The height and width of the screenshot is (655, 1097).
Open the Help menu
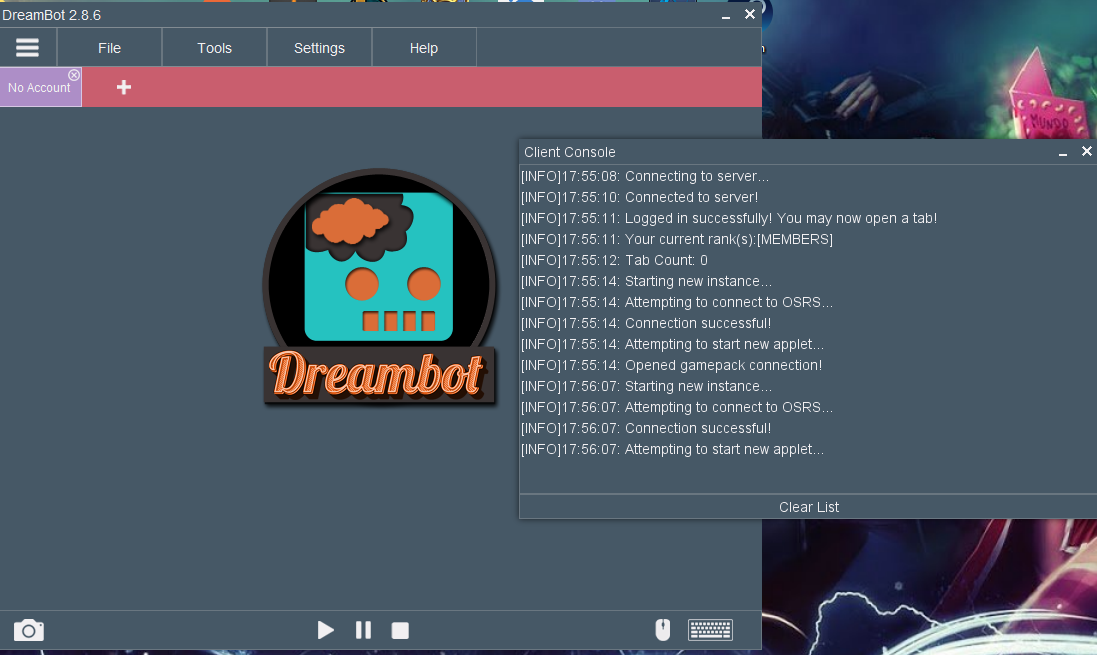click(423, 48)
